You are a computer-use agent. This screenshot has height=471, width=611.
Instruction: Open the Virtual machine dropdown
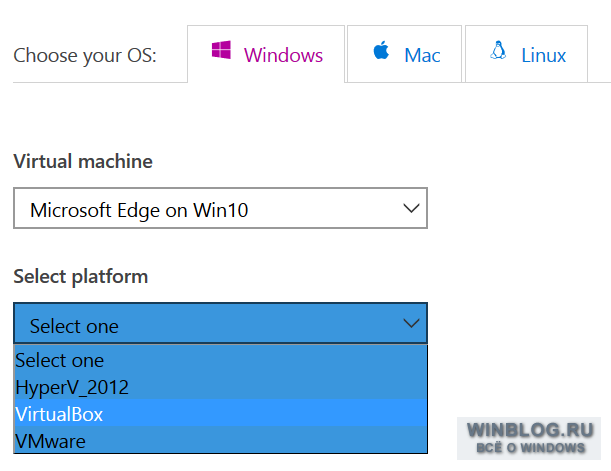(x=221, y=208)
